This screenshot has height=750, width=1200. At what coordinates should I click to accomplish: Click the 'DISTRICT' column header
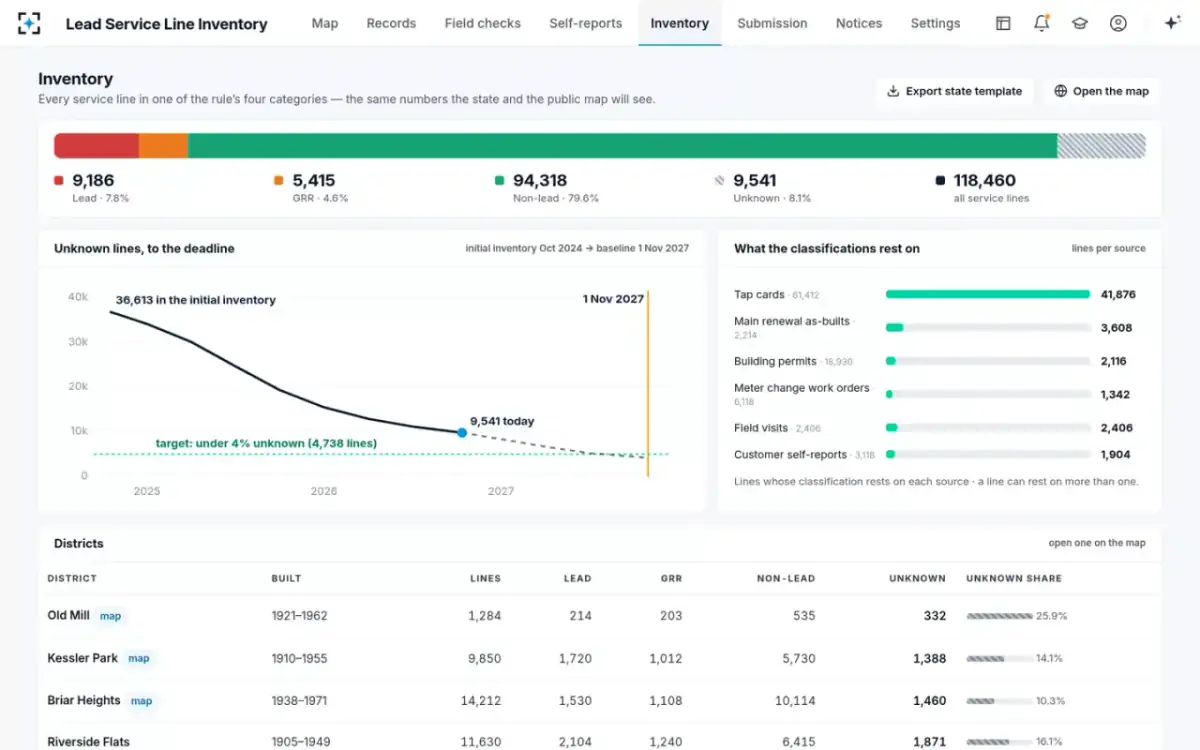tap(72, 578)
